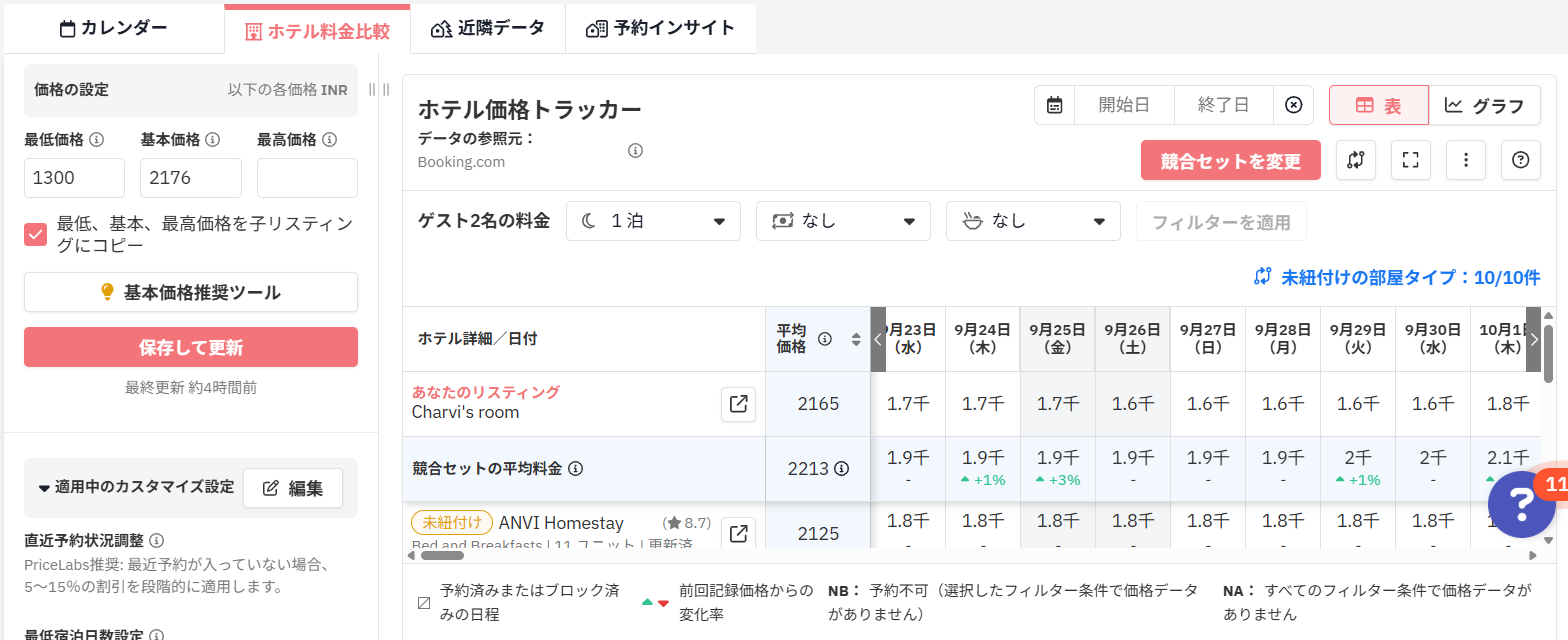Image resolution: width=1568 pixels, height=640 pixels.
Task: Open ANVI Homestay external link icon
Action: click(x=738, y=533)
